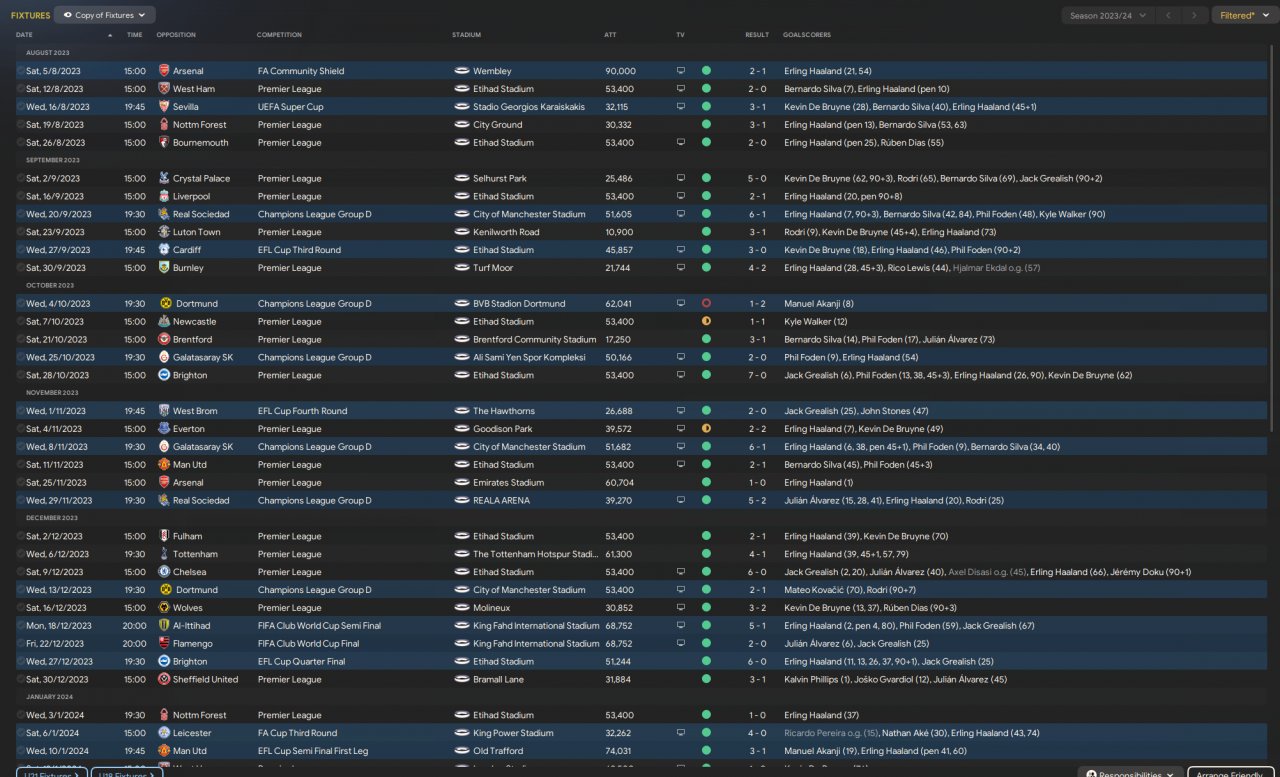Click the Flamengo club badge
The height and width of the screenshot is (777, 1280).
[164, 644]
